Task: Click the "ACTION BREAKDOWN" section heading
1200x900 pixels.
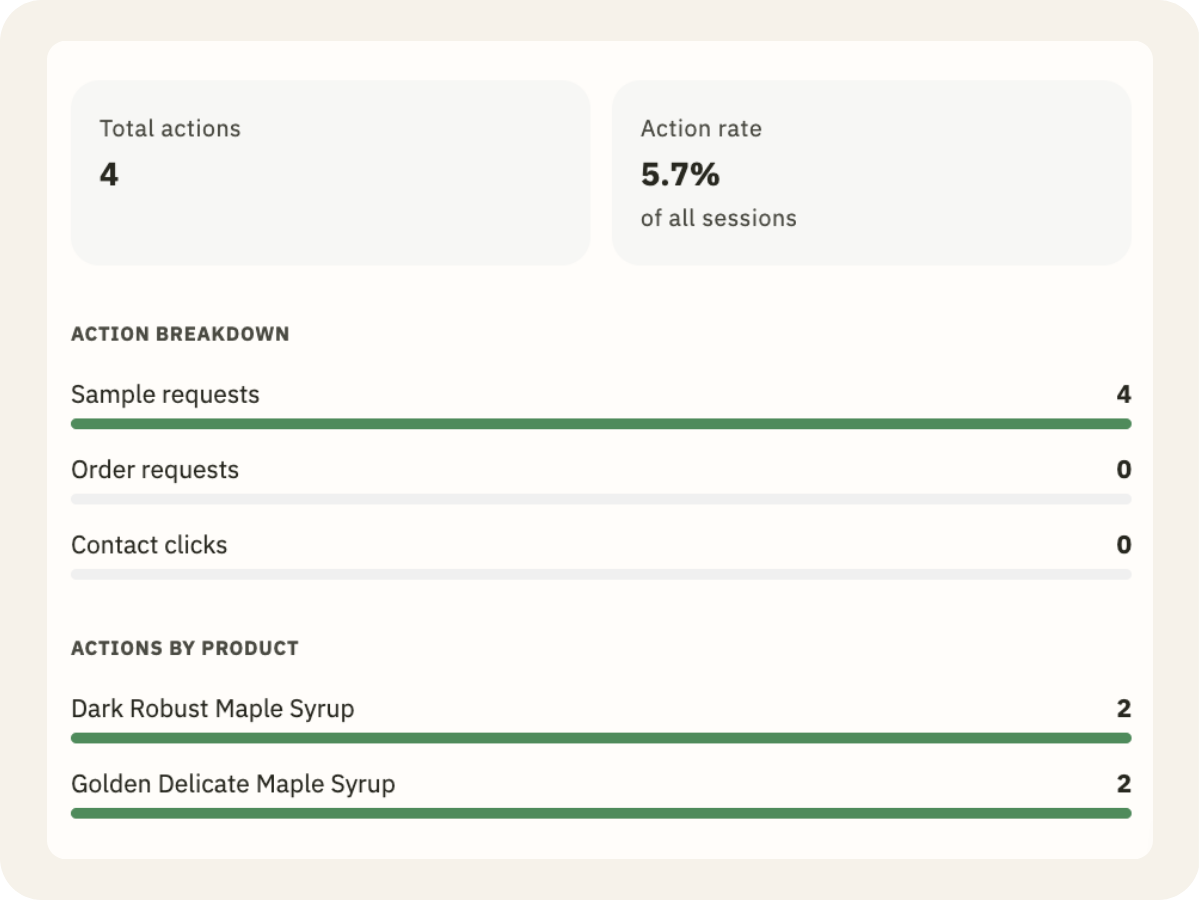Action: 180,334
